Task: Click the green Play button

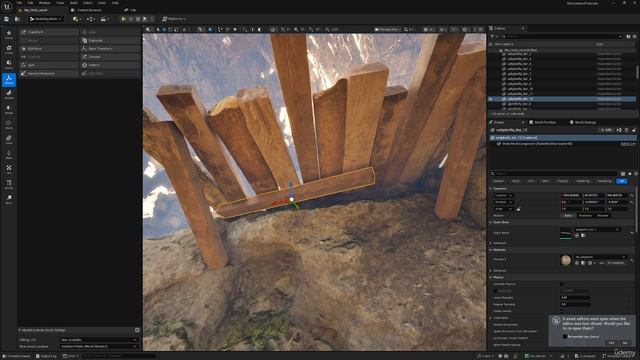Action: click(x=123, y=19)
